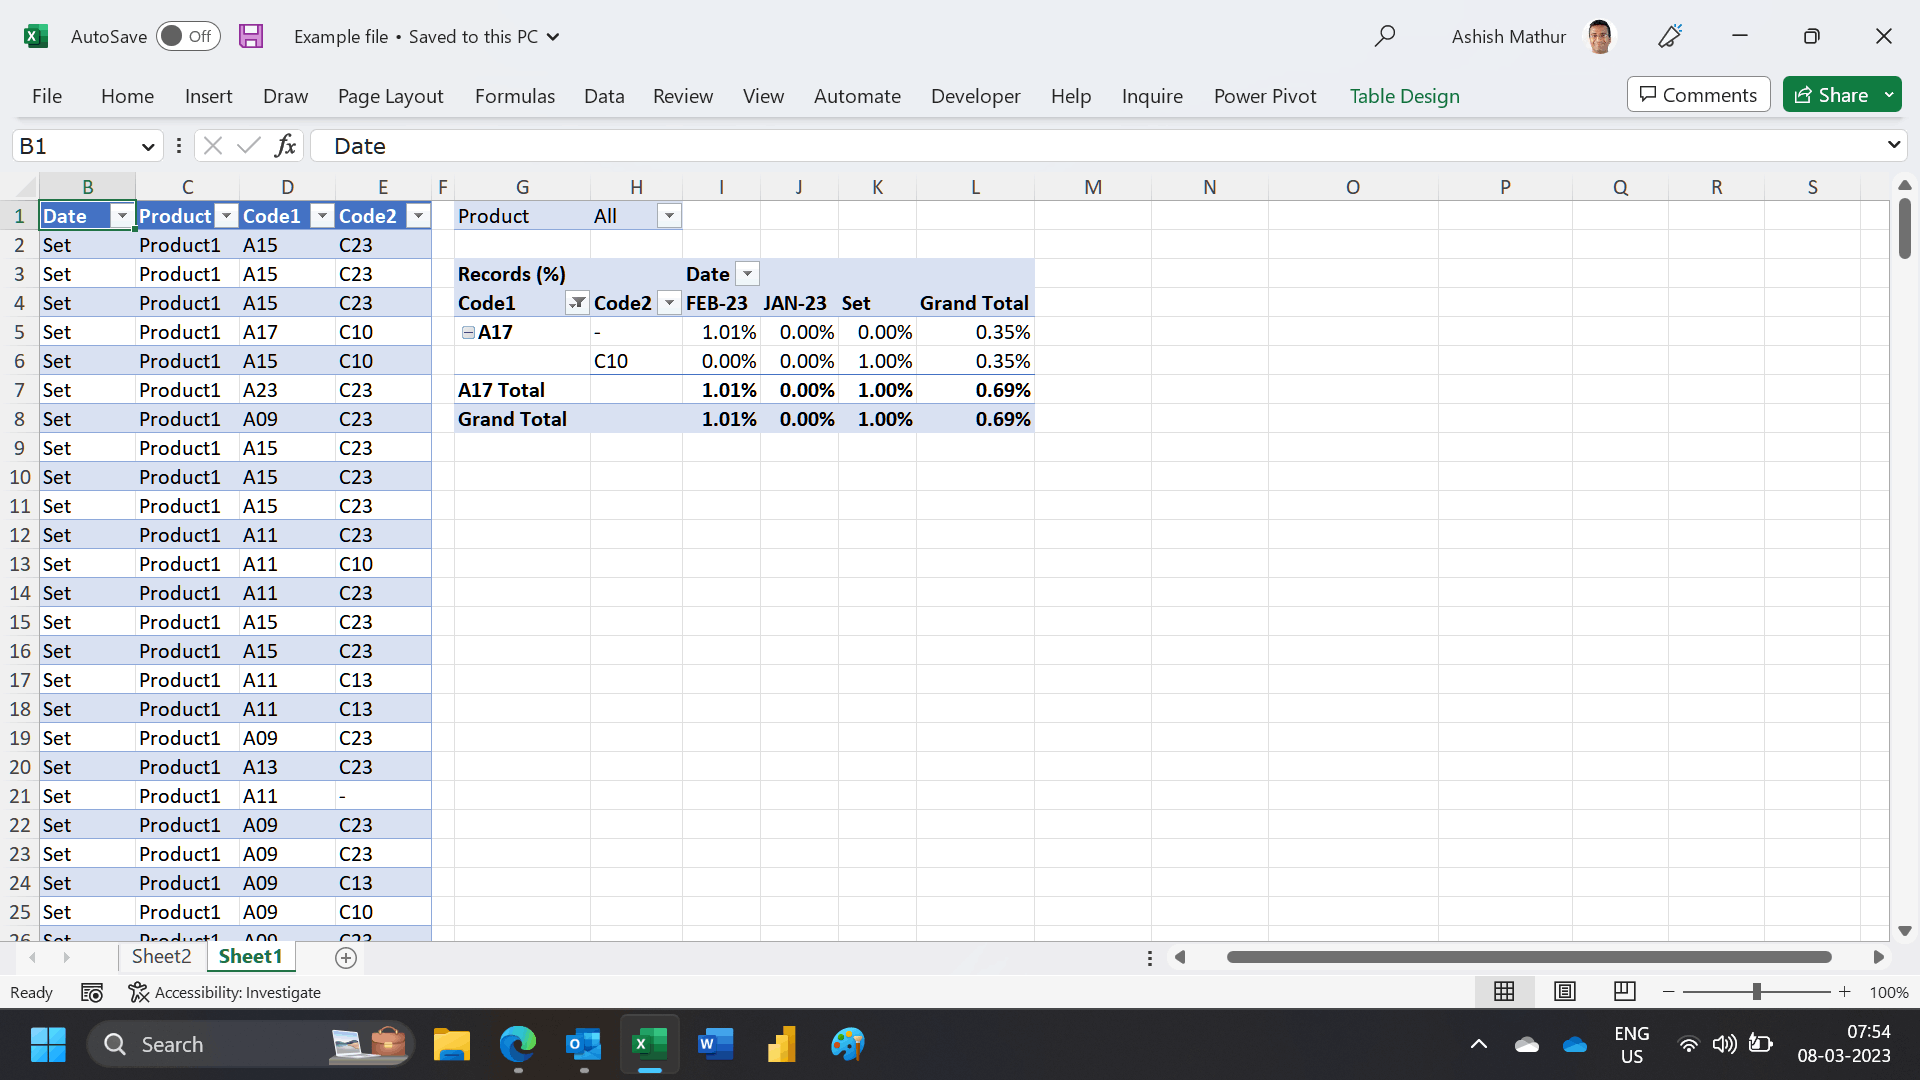Switch to Page Layout view icon
This screenshot has width=1920, height=1080.
point(1565,991)
